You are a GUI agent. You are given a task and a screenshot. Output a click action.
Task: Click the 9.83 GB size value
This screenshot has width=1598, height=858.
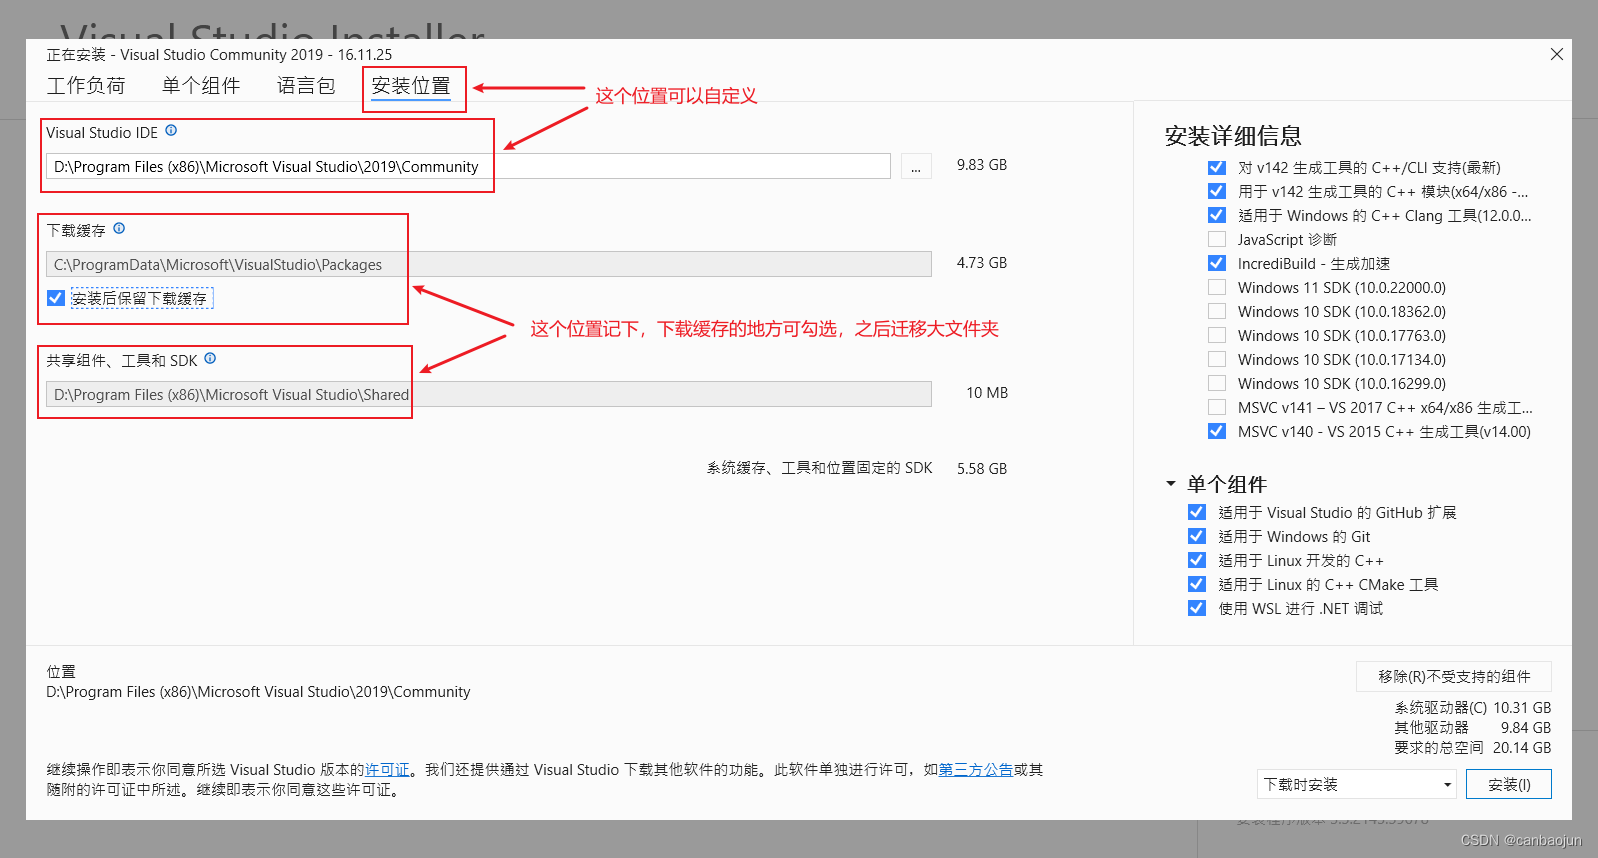982,164
